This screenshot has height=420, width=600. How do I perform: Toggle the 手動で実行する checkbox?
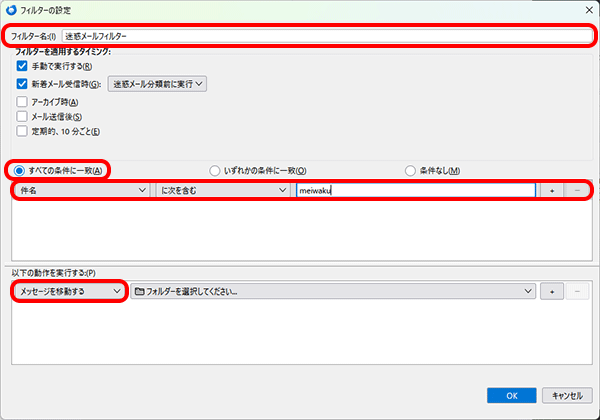click(x=22, y=66)
